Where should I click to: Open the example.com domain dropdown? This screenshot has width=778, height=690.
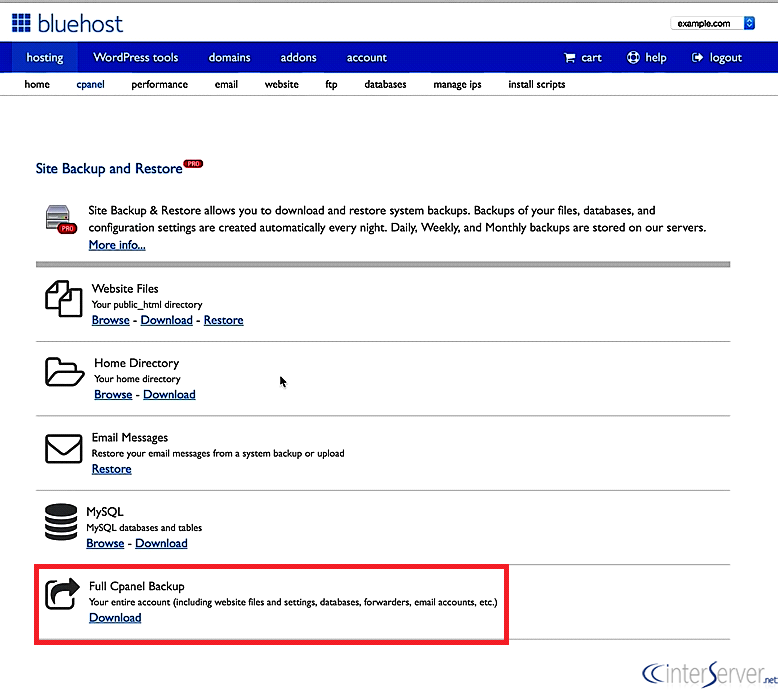[714, 23]
